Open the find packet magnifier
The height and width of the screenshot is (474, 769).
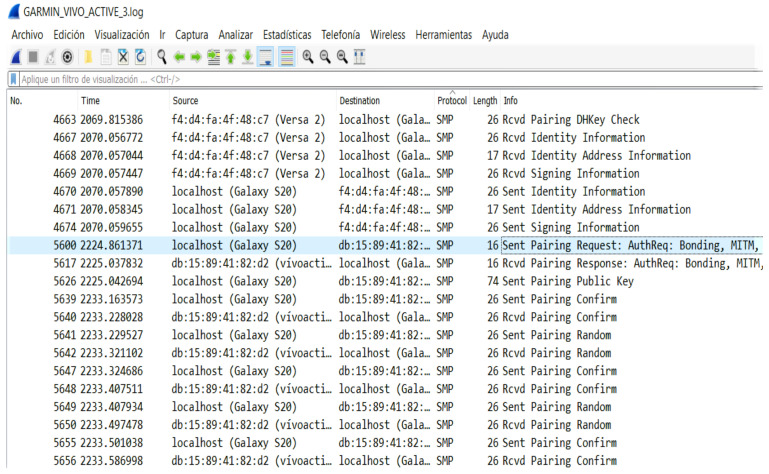[x=161, y=57]
